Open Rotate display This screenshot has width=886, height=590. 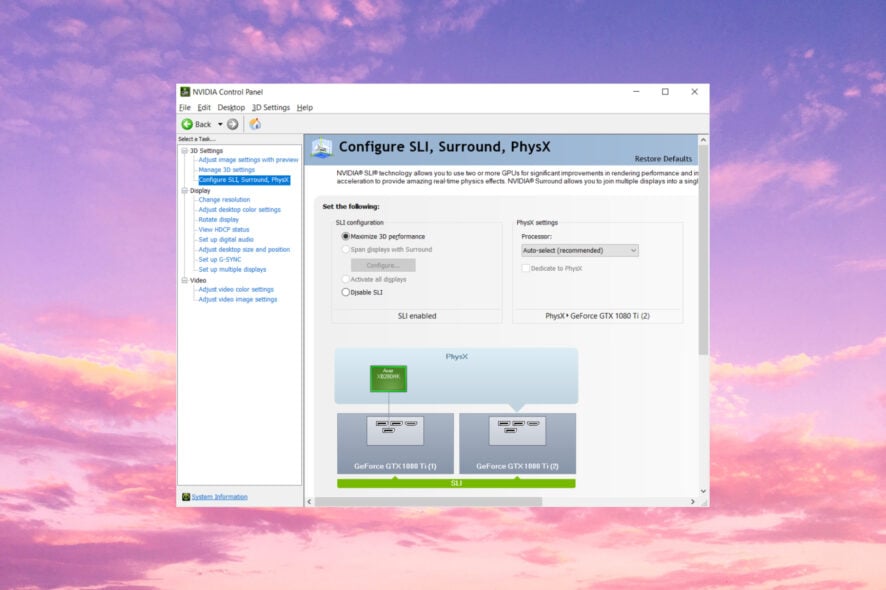tap(219, 219)
